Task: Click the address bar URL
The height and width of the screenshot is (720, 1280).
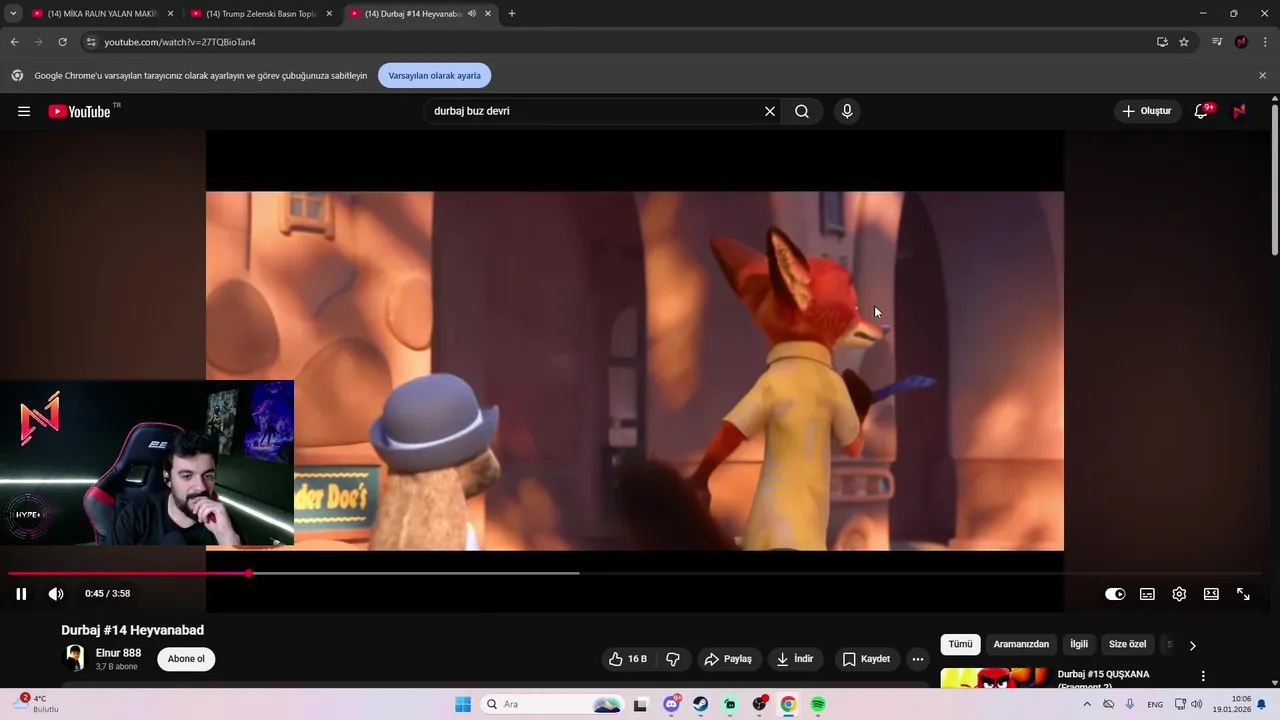Action: [x=180, y=42]
